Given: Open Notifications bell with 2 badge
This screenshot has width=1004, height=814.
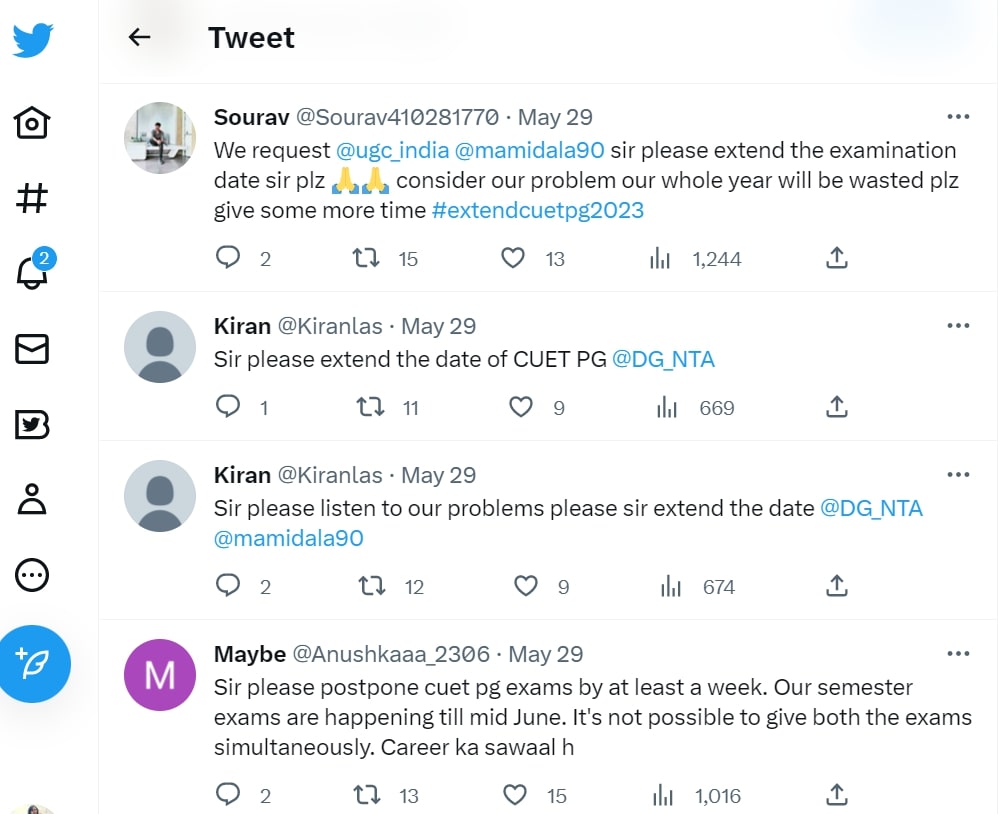Looking at the screenshot, I should click(x=32, y=272).
